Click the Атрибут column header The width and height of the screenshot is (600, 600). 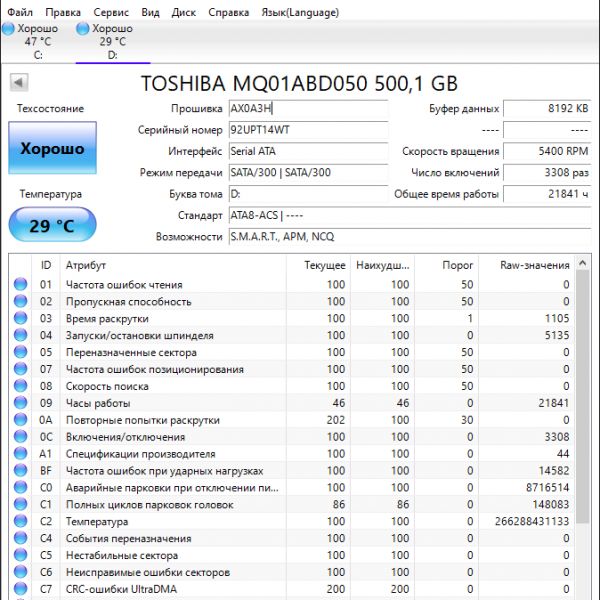point(85,265)
